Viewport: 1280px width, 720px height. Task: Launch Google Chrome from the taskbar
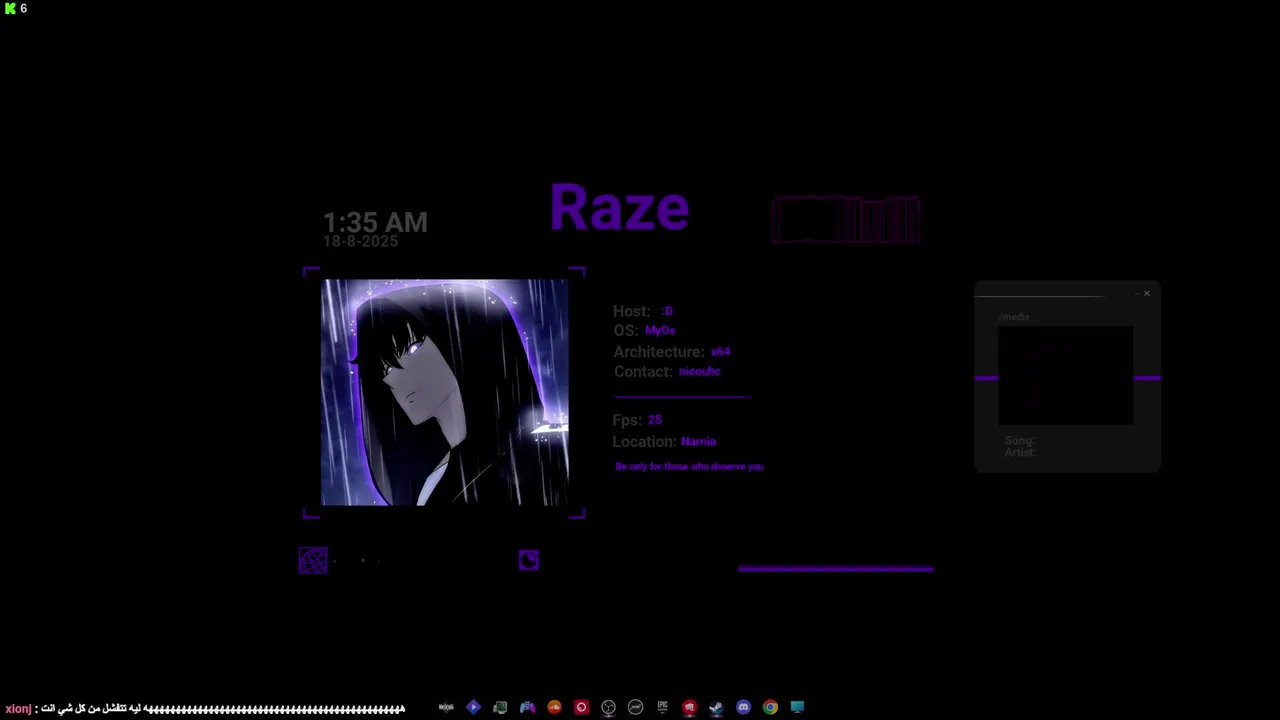(770, 707)
